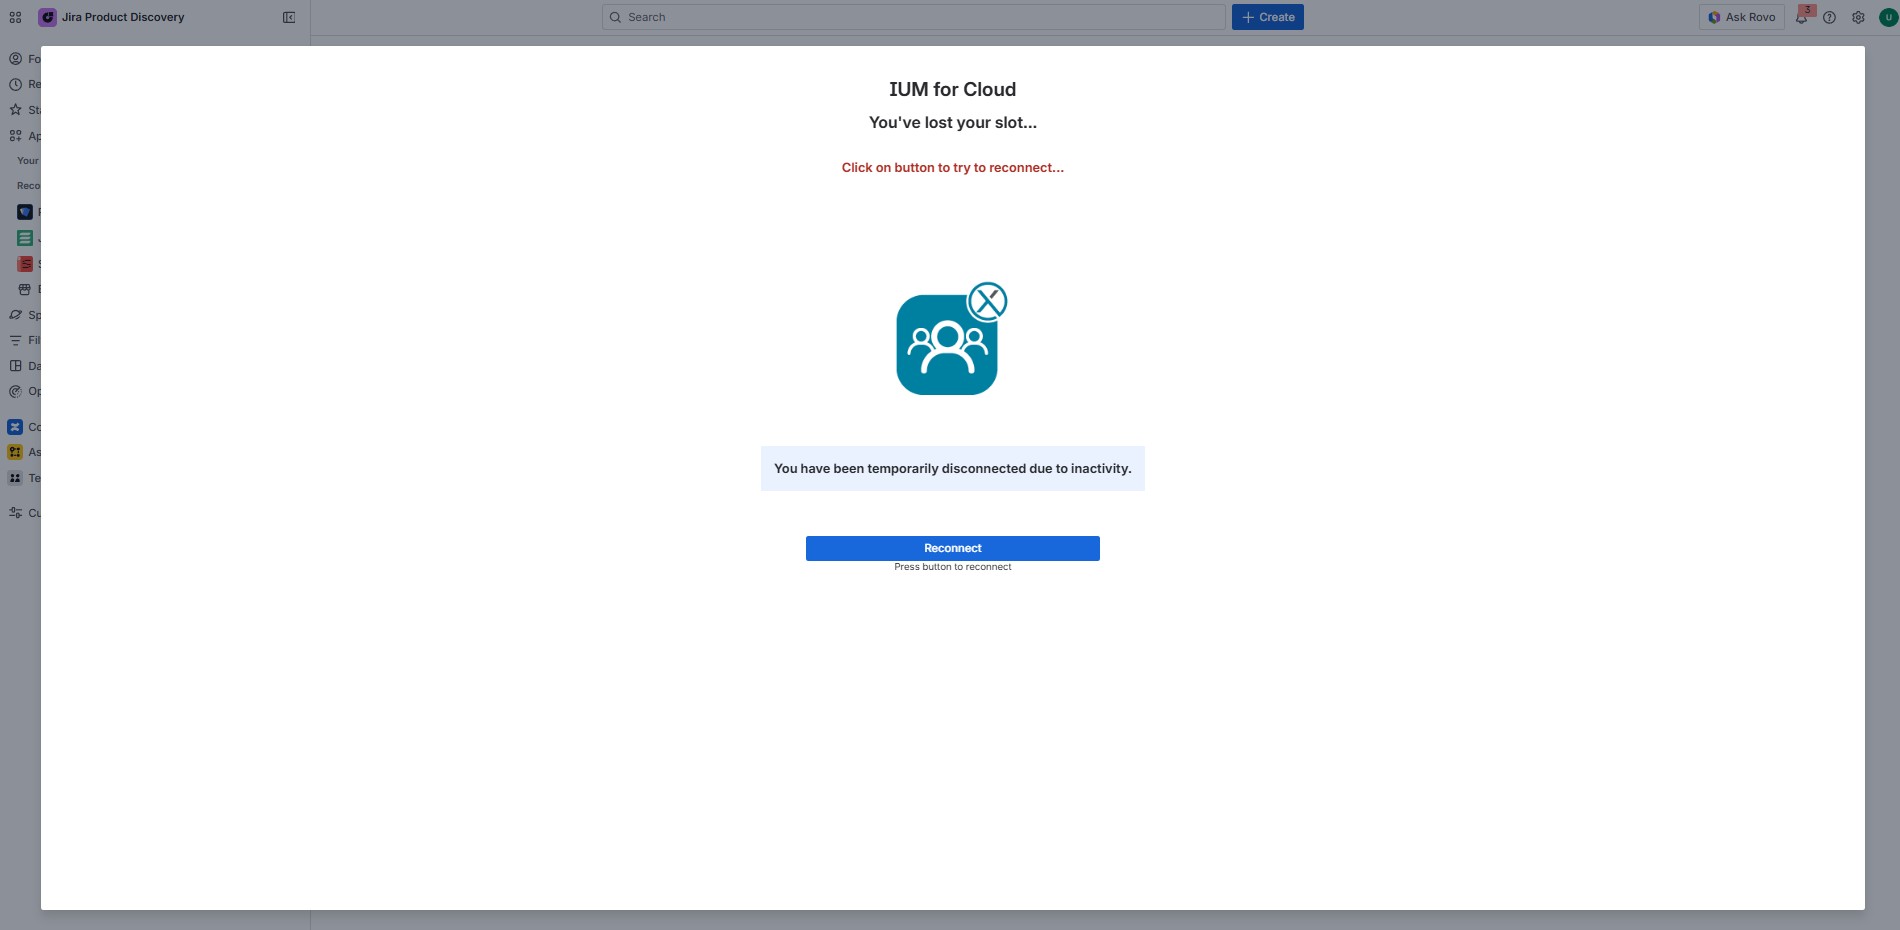The image size is (1900, 930).
Task: Open the Teams app icon in sidebar
Action: [x=15, y=478]
